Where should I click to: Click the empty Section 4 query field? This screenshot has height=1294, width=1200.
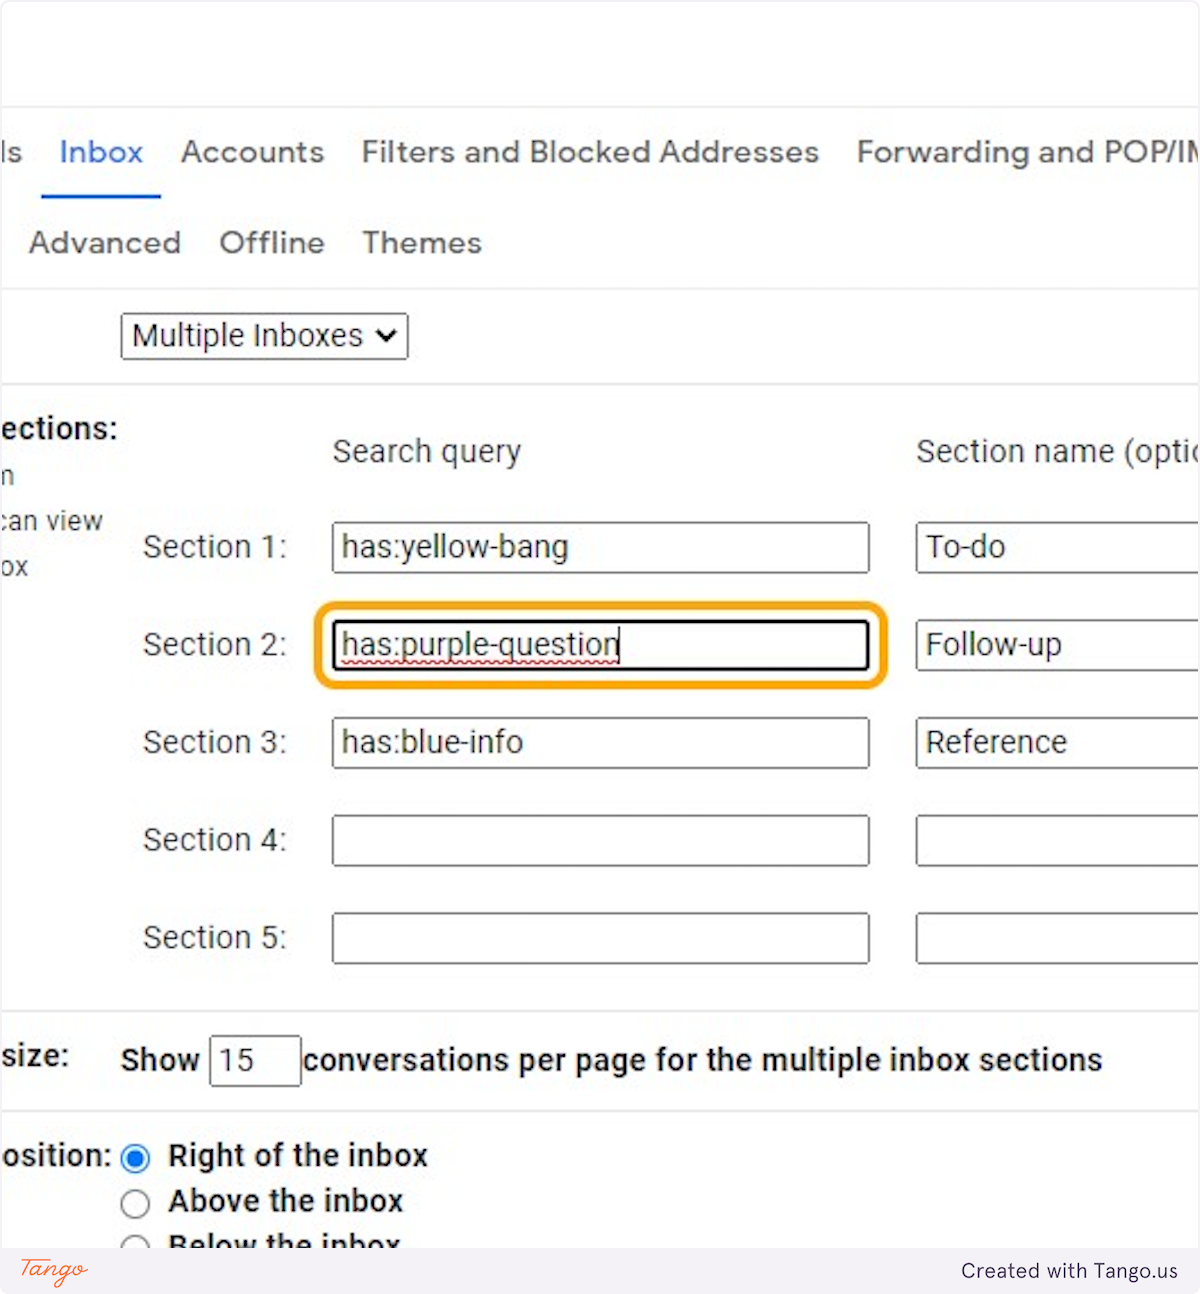[600, 840]
